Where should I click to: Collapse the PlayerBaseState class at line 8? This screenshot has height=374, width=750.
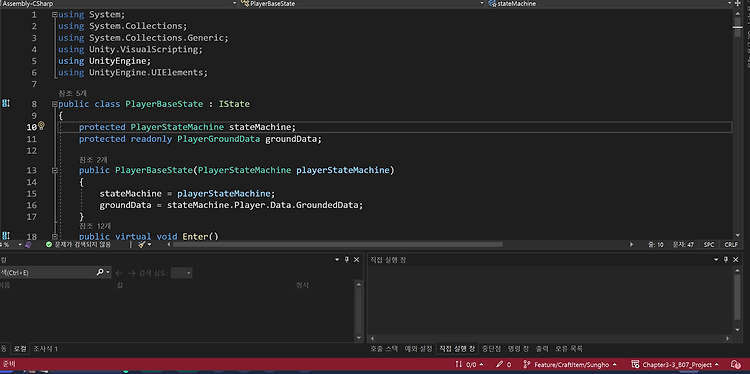click(55, 104)
